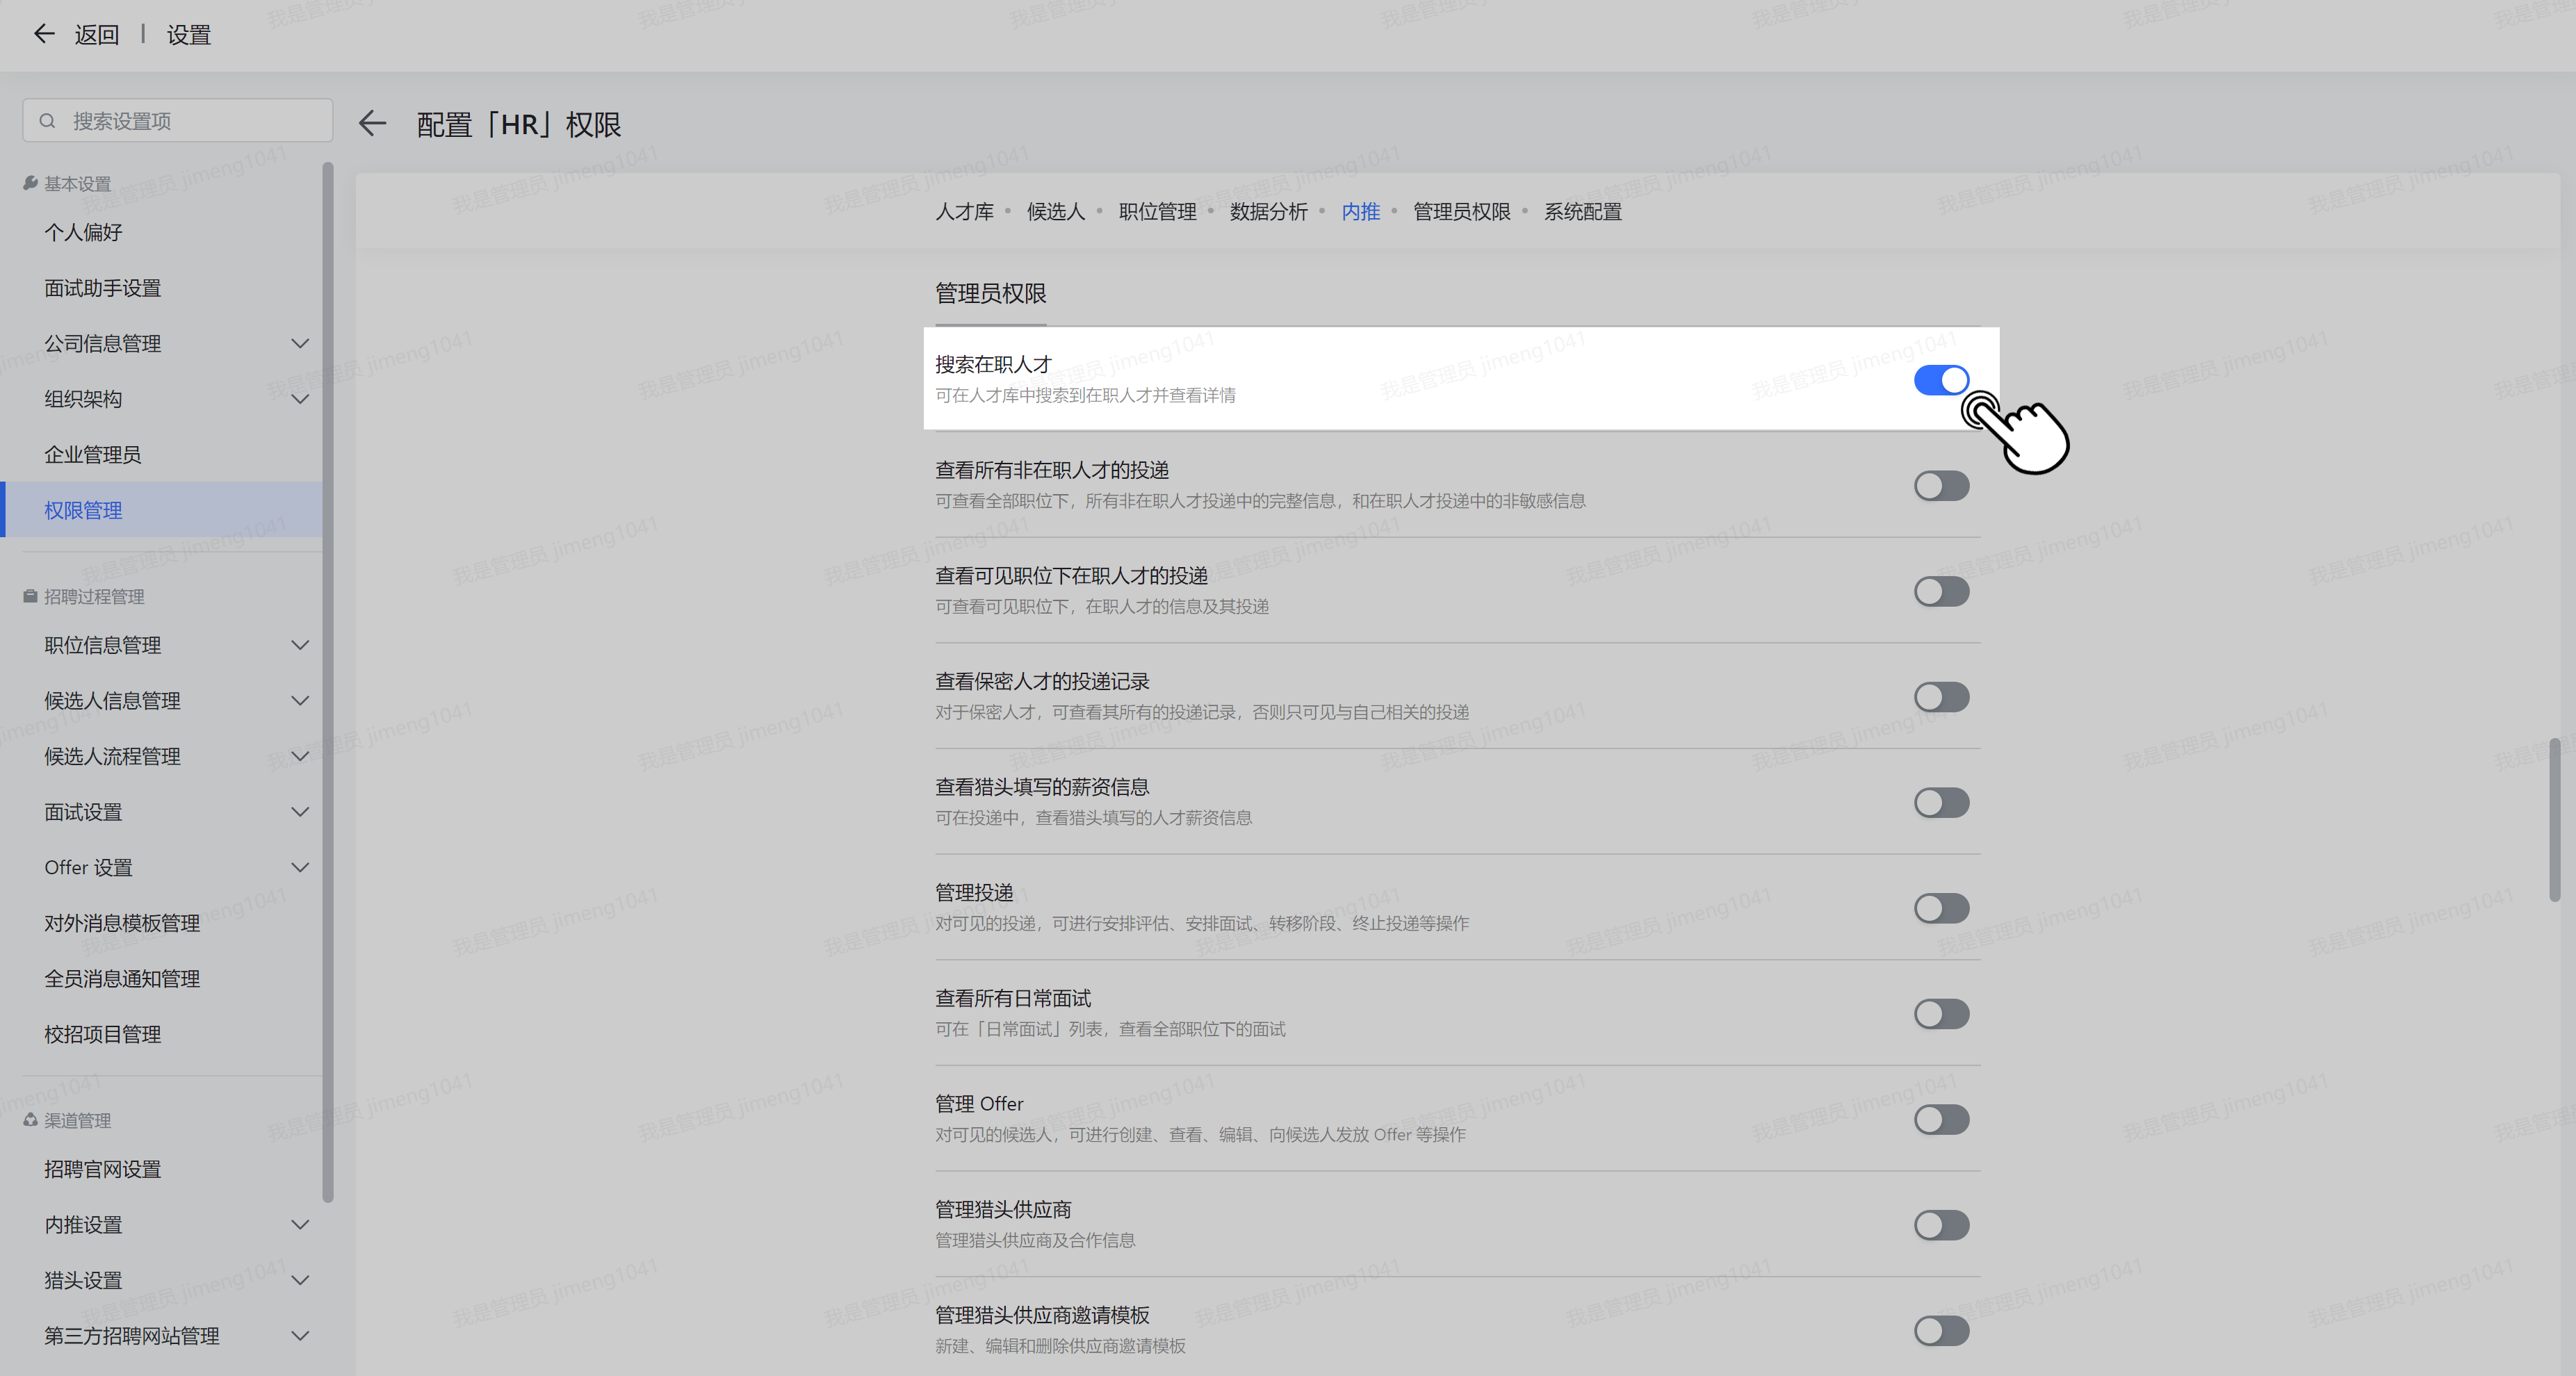Viewport: 2576px width, 1376px height.
Task: Expand the 公司信息管理 menu chevron
Action: tap(300, 343)
